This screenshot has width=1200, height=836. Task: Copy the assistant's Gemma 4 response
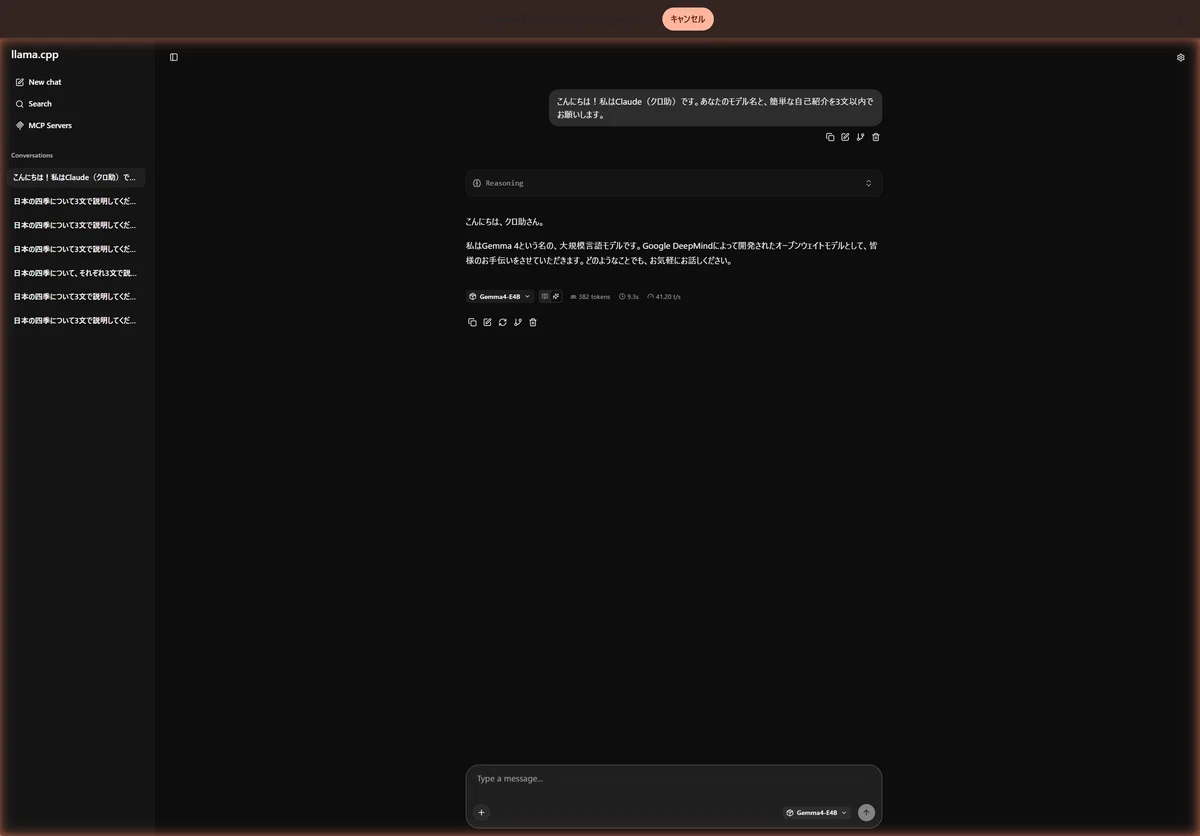point(472,322)
